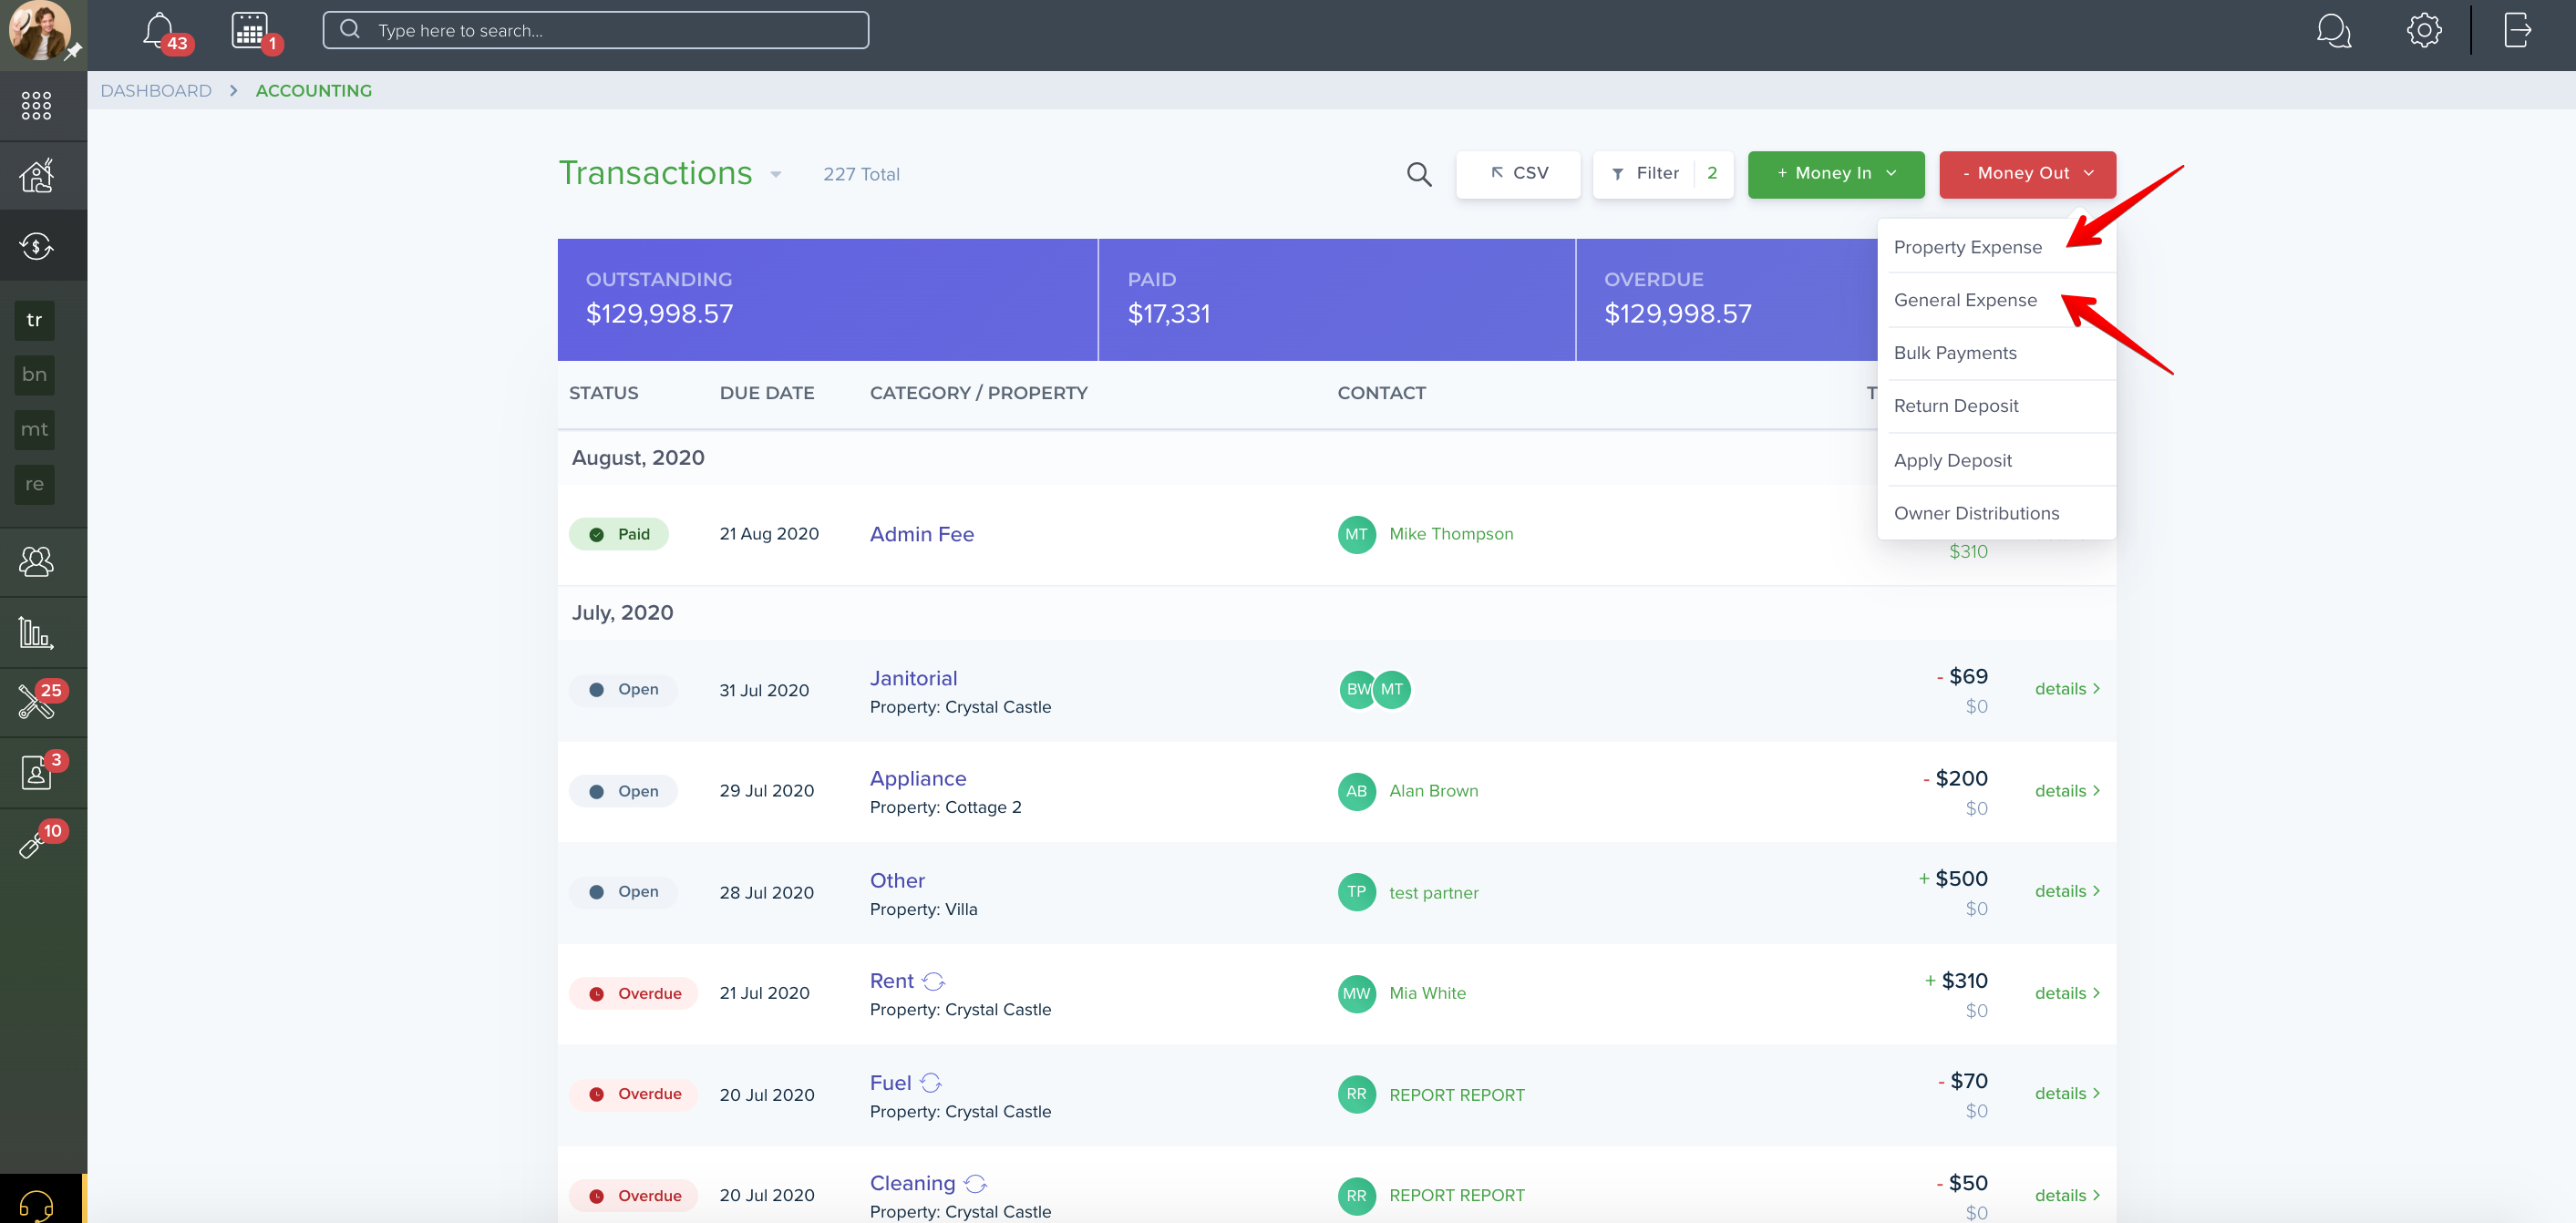Viewport: 2576px width, 1223px height.
Task: Open the sidebar icon with badge 10
Action: coord(32,846)
